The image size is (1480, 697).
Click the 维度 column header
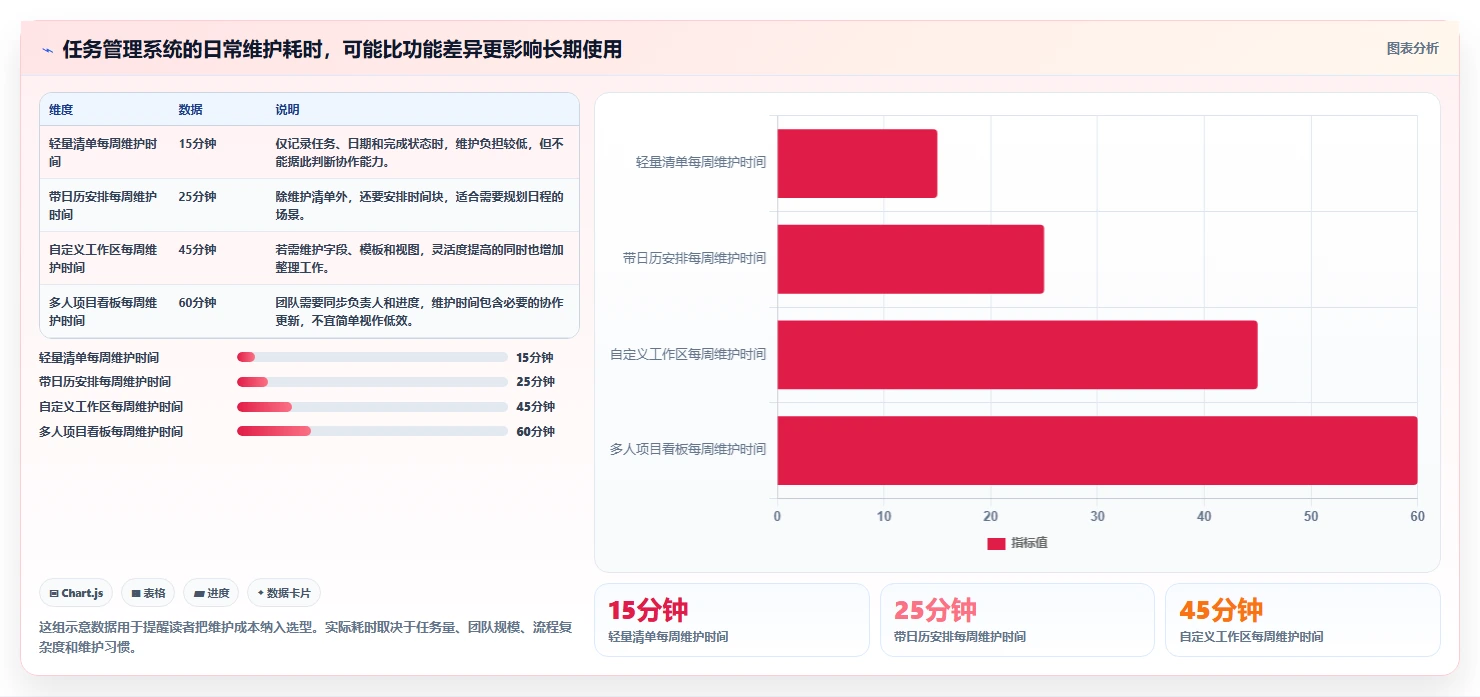pos(61,110)
